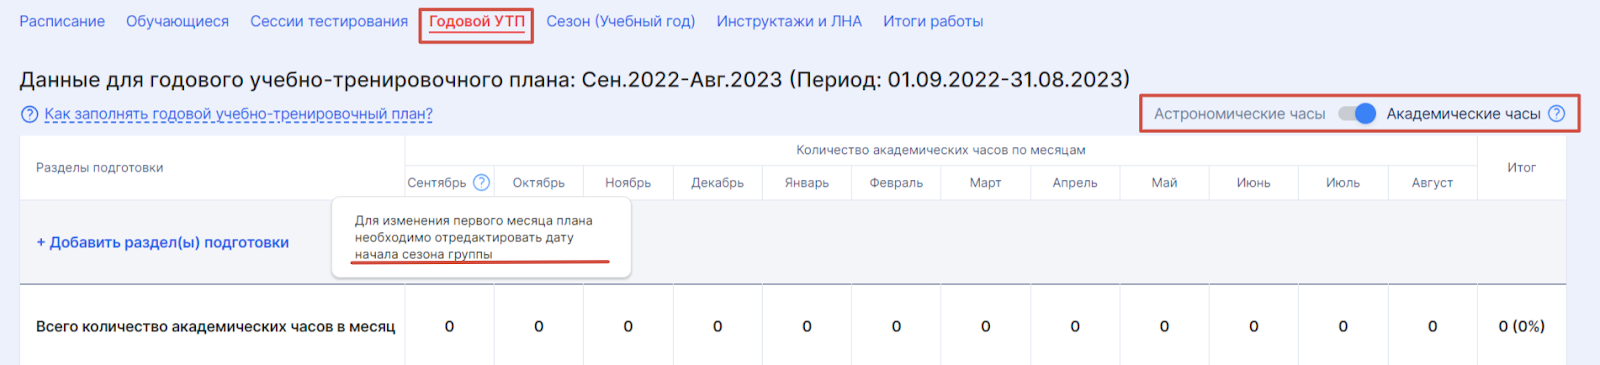This screenshot has width=1600, height=365.
Task: Click help icon next to Сентябрь column
Action: pos(481,182)
